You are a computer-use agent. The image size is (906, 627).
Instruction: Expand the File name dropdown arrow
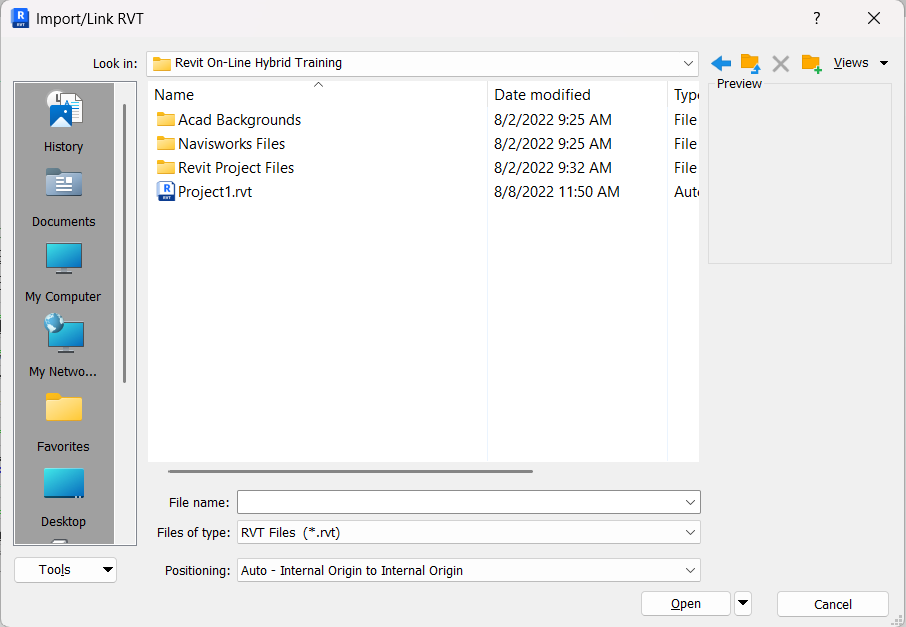coord(690,502)
